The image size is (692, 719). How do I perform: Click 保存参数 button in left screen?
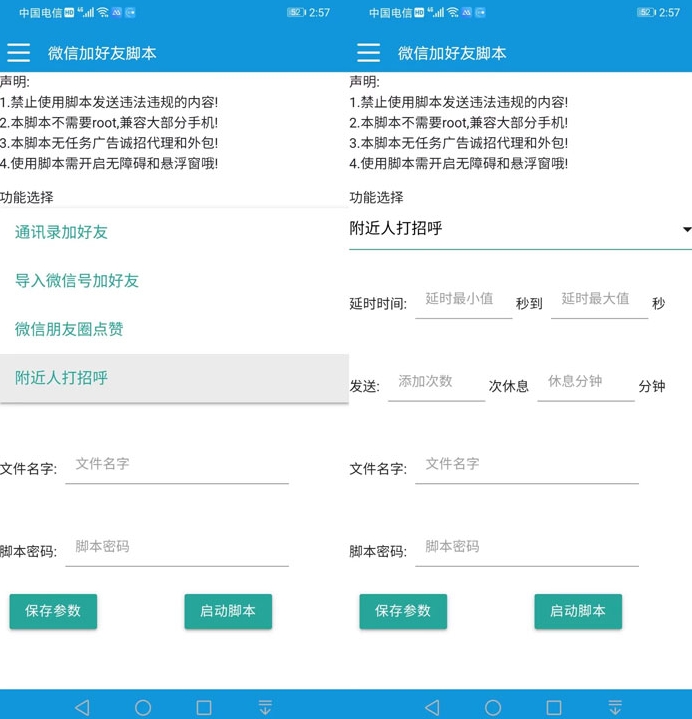click(x=53, y=611)
